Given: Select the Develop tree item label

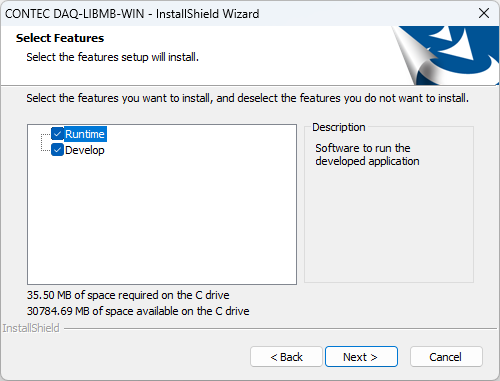Looking at the screenshot, I should click(x=85, y=150).
